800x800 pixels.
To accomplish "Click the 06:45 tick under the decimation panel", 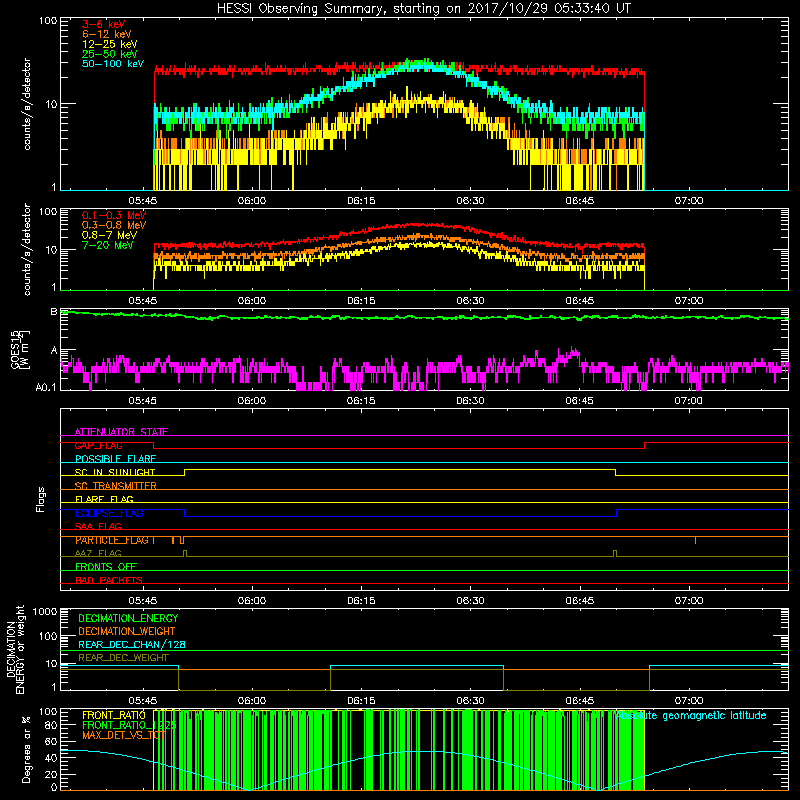I will pyautogui.click(x=580, y=701).
